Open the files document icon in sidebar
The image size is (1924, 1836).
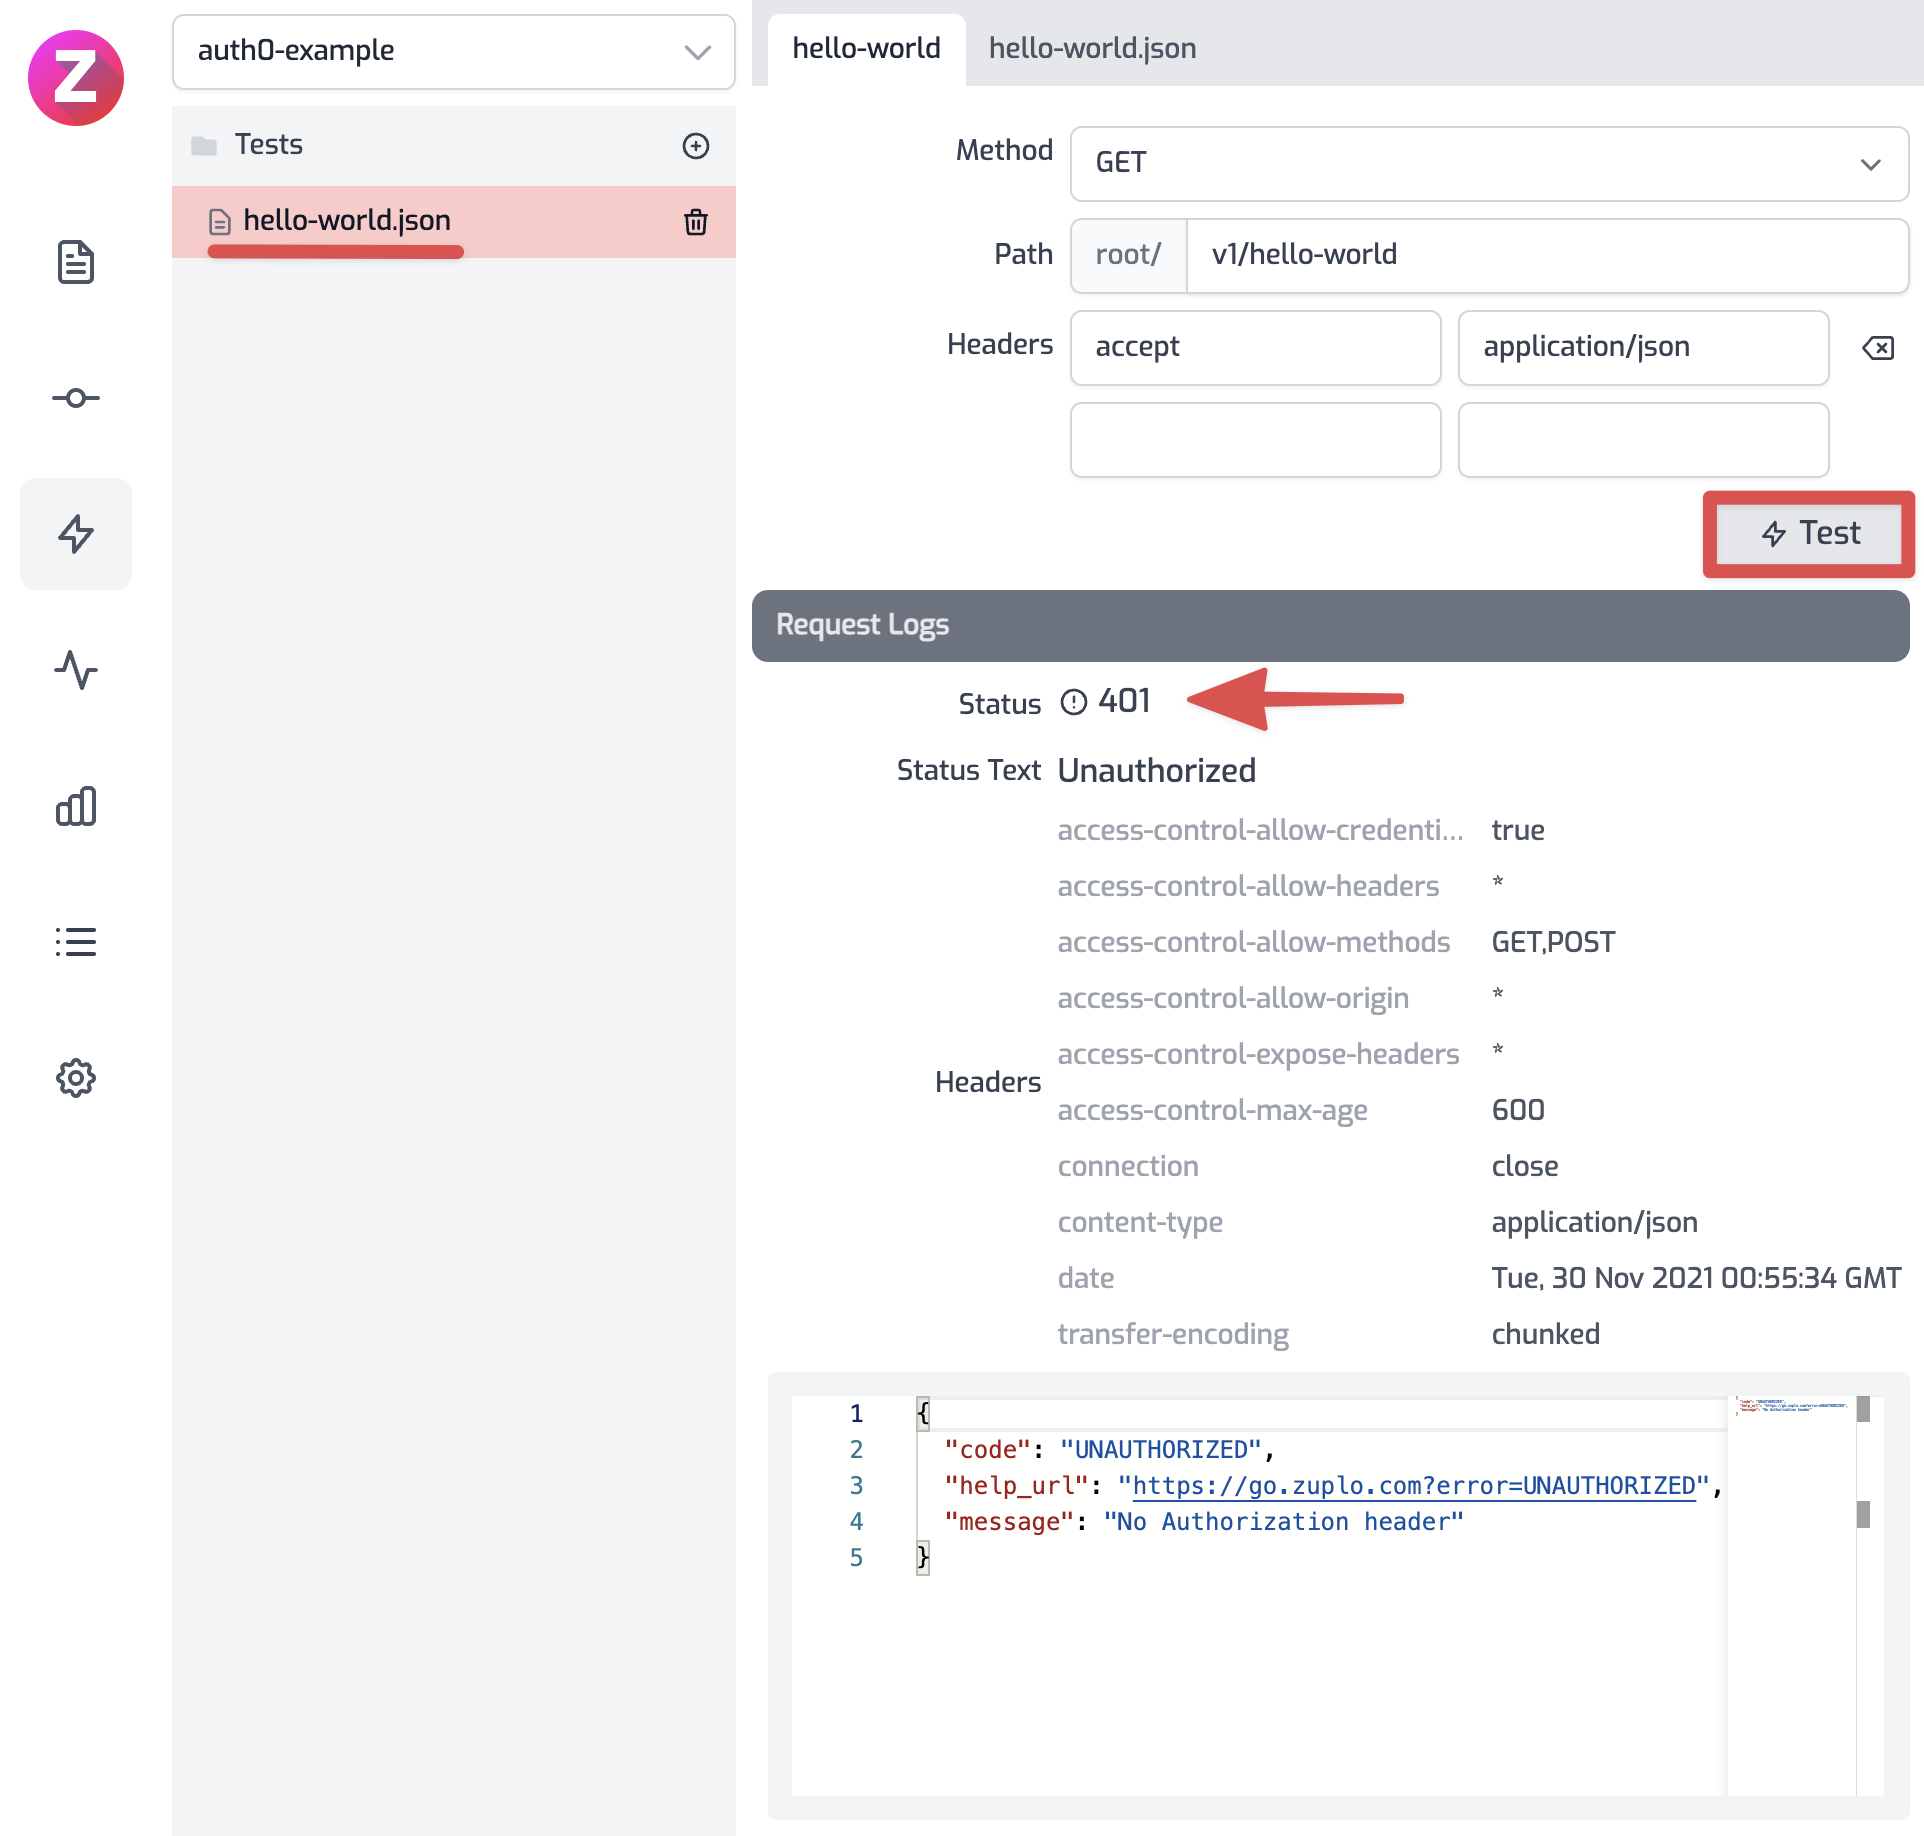(76, 262)
